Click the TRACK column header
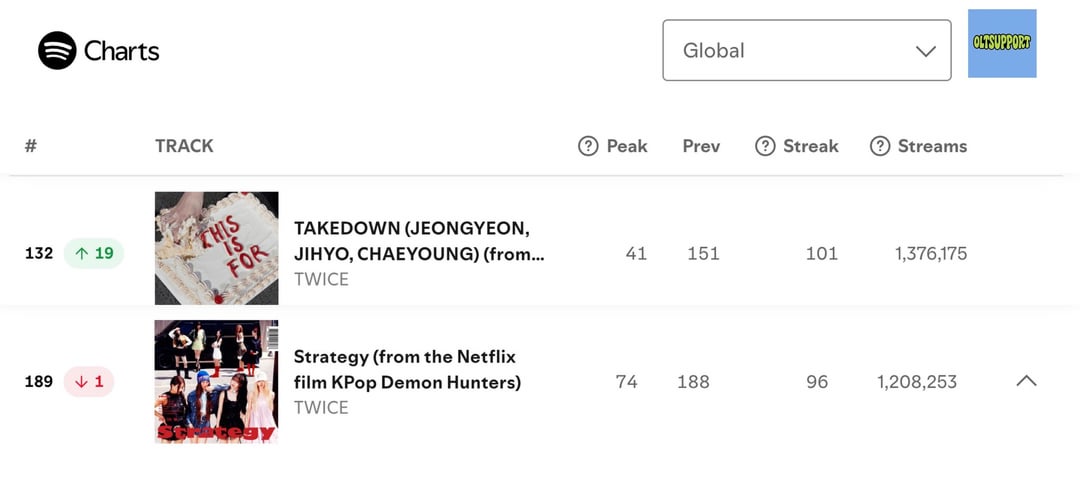The height and width of the screenshot is (477, 1080). coord(184,146)
